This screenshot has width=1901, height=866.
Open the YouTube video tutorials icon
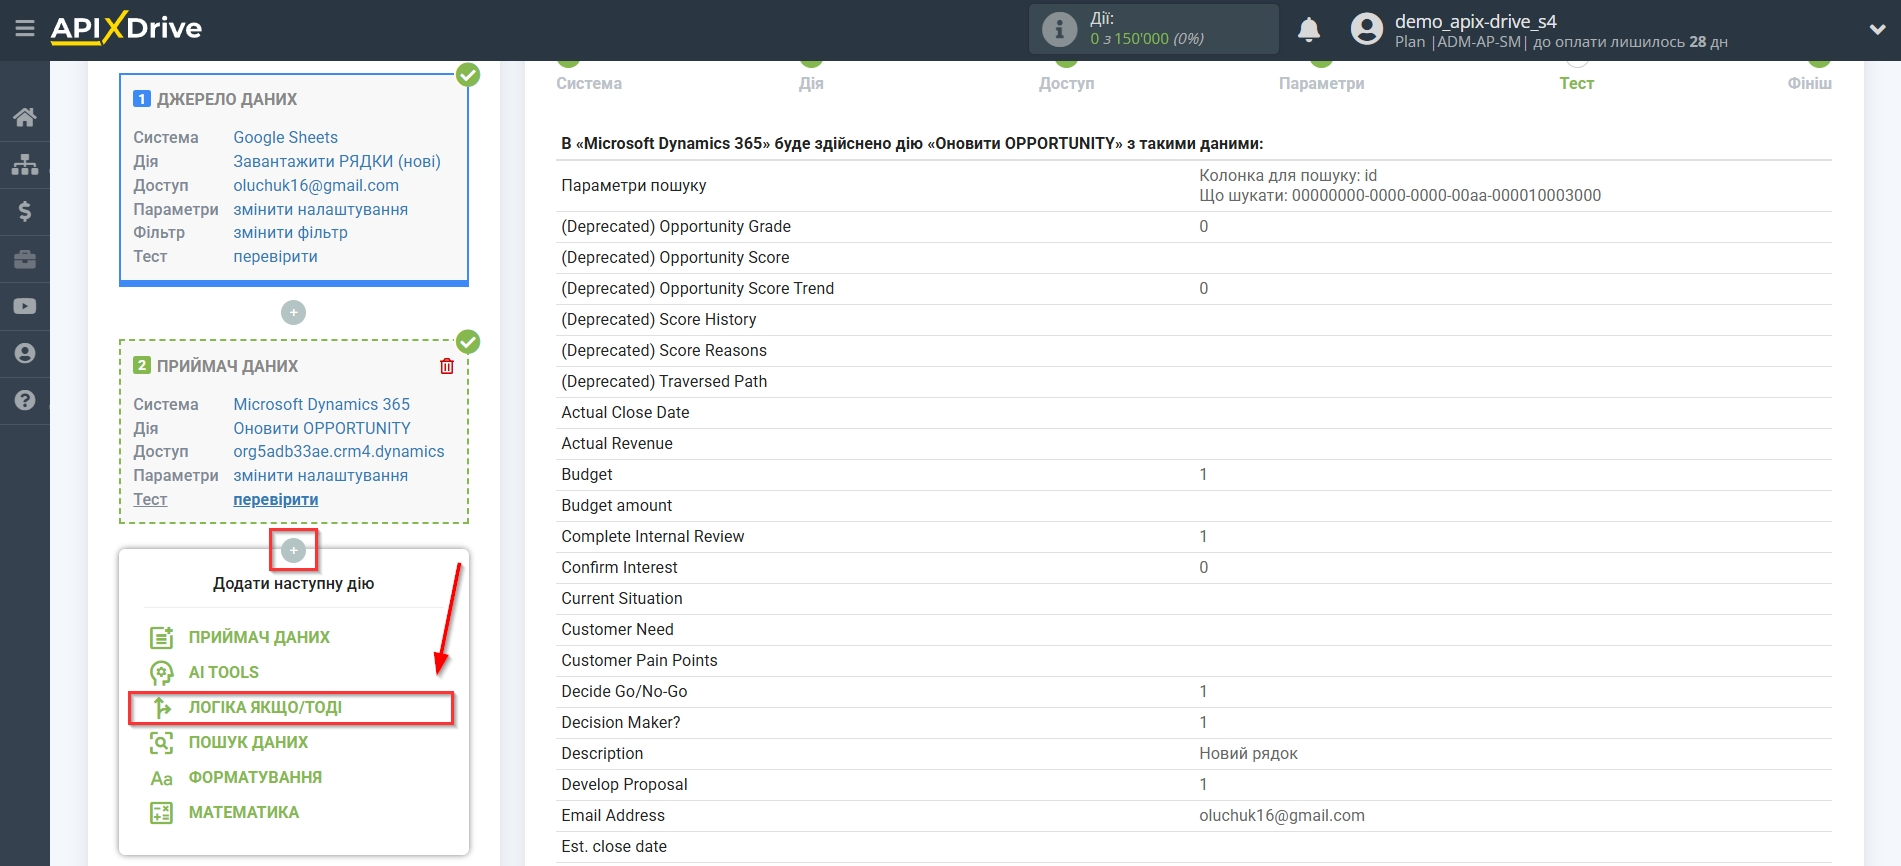pos(25,306)
